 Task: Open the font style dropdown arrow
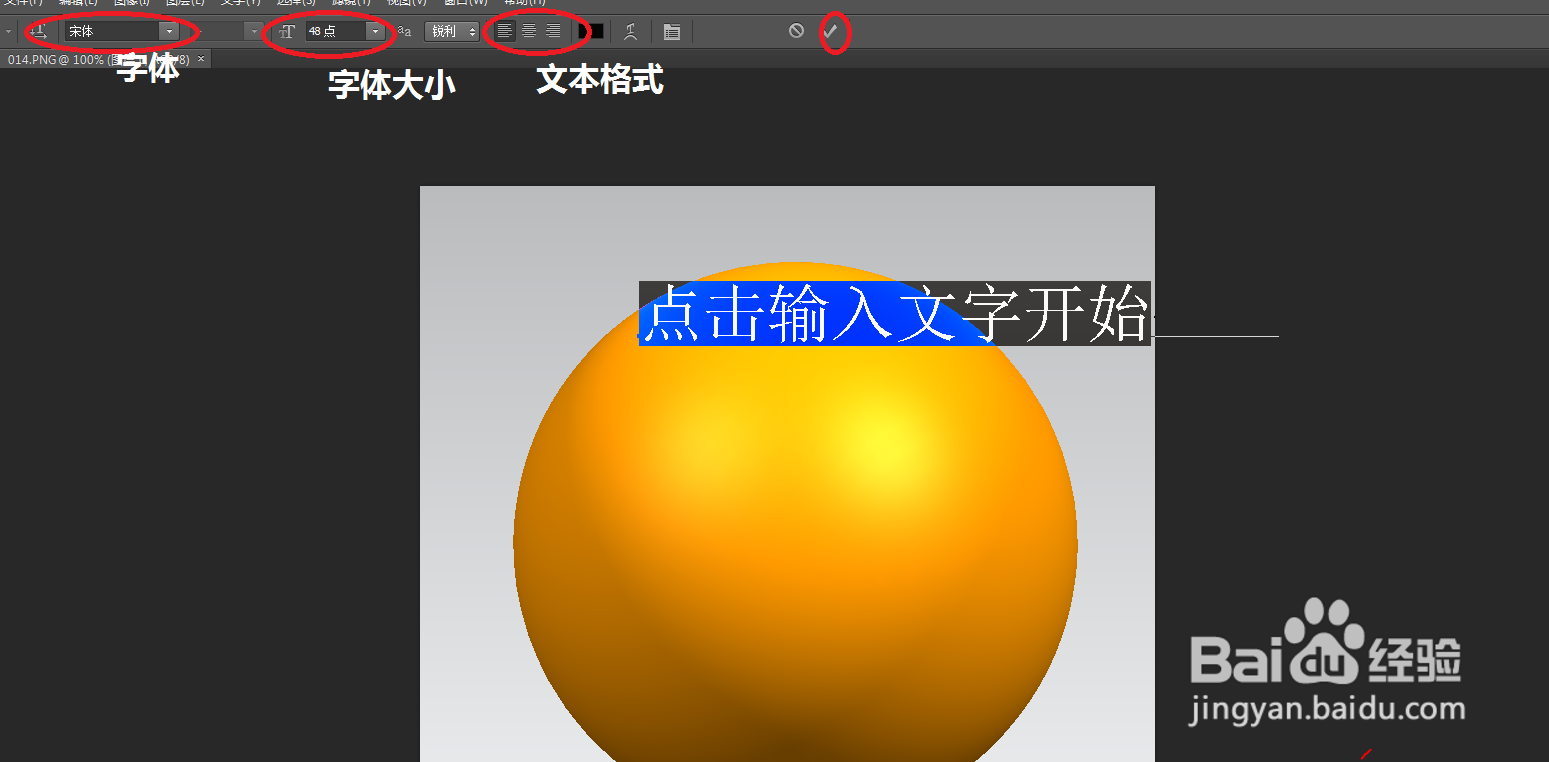click(253, 32)
